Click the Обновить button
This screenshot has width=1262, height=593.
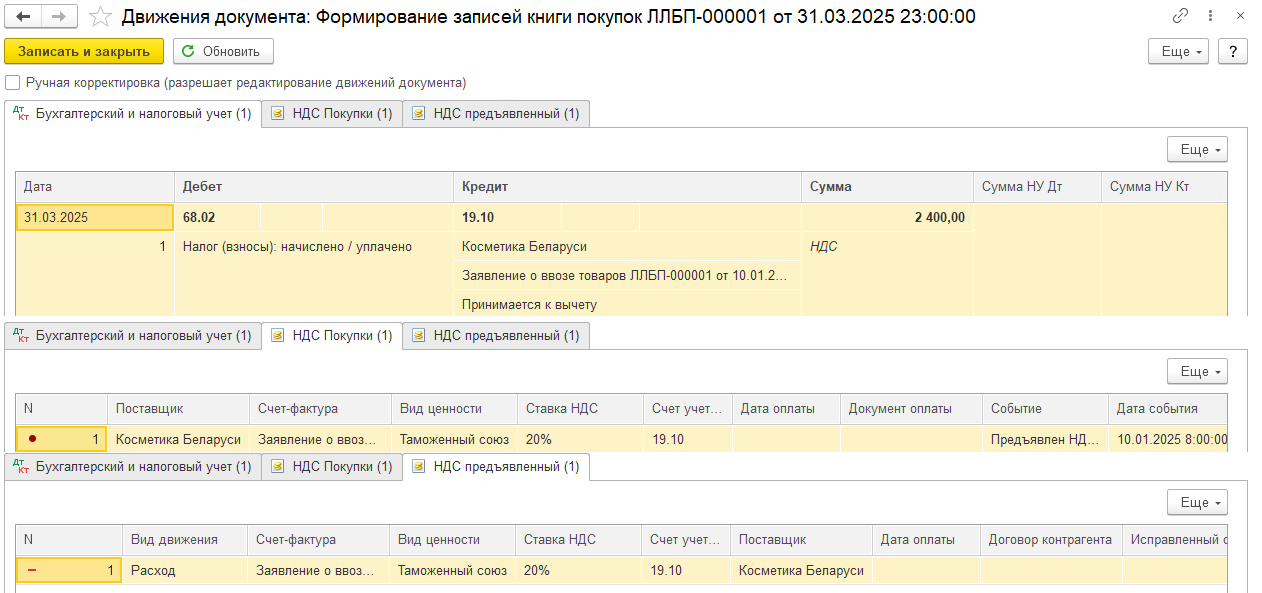[x=223, y=51]
